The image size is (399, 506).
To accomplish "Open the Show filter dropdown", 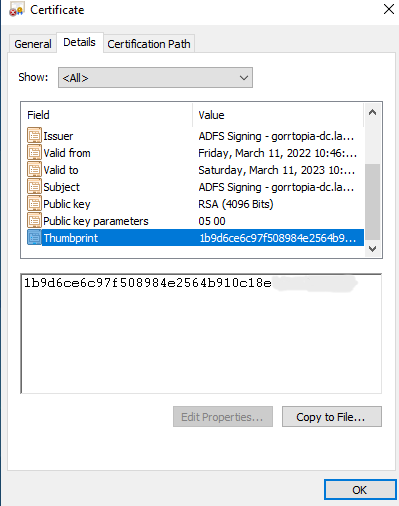I will tap(155, 78).
